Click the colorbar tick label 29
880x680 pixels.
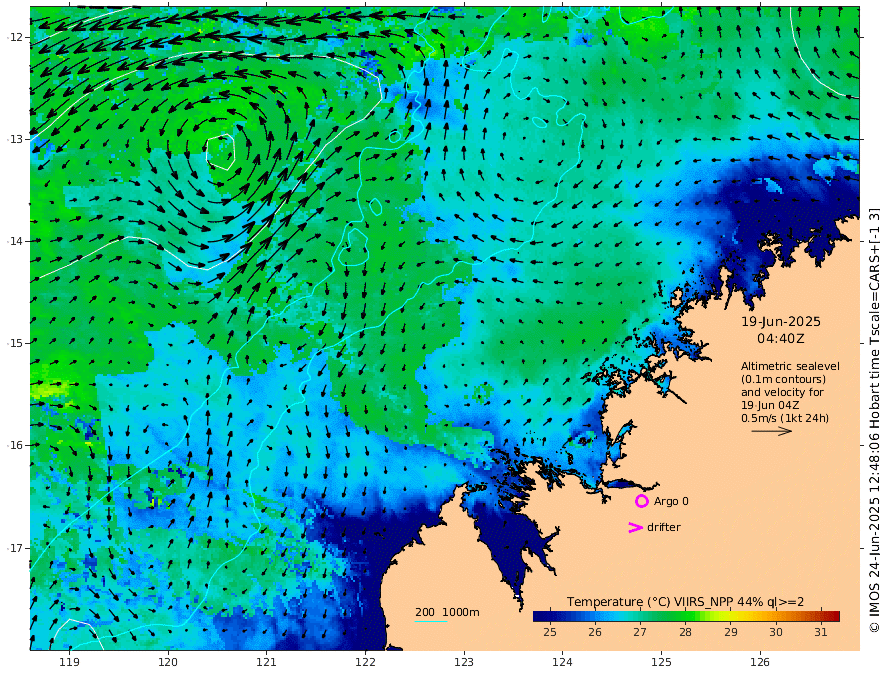pyautogui.click(x=730, y=632)
